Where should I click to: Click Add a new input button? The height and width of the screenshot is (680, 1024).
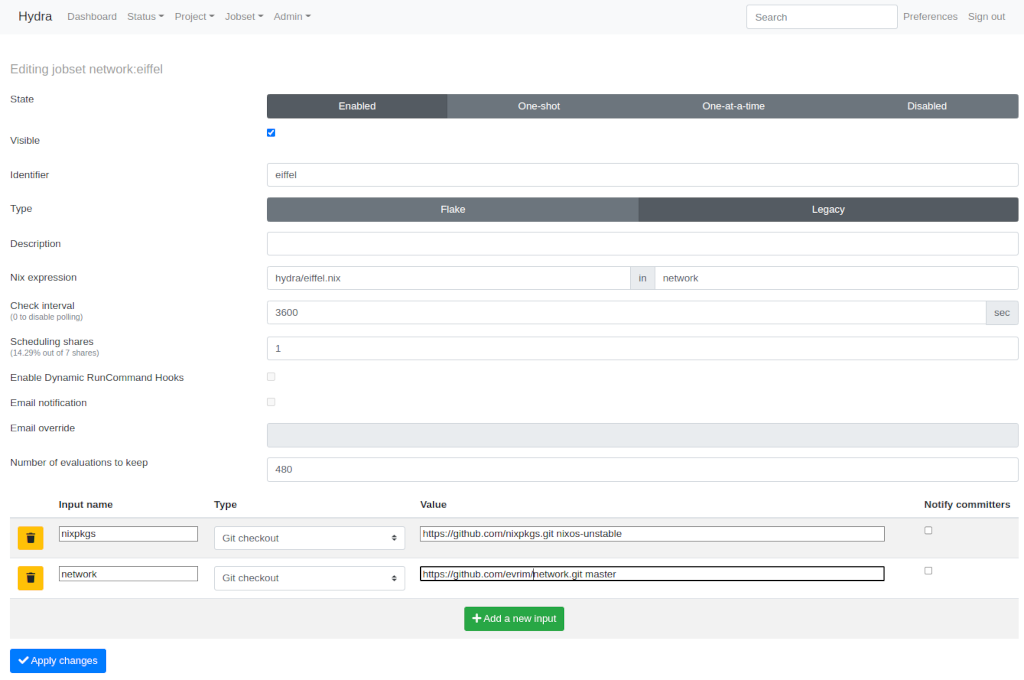point(514,619)
